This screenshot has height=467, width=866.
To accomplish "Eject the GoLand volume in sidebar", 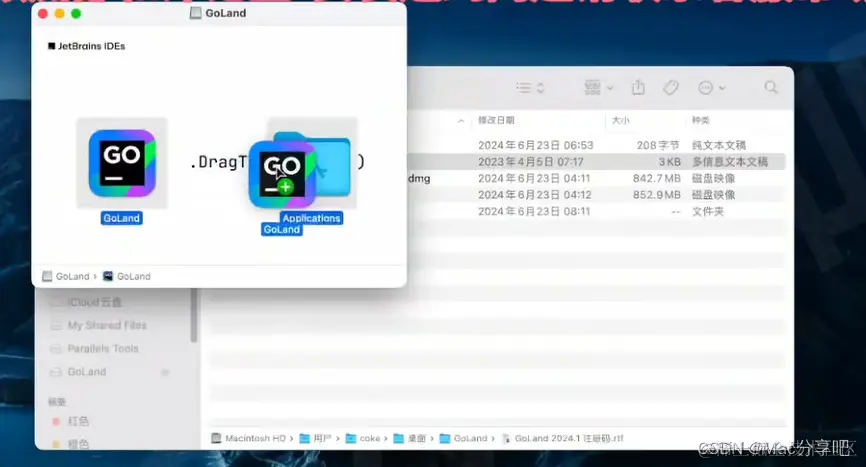I will click(x=165, y=373).
